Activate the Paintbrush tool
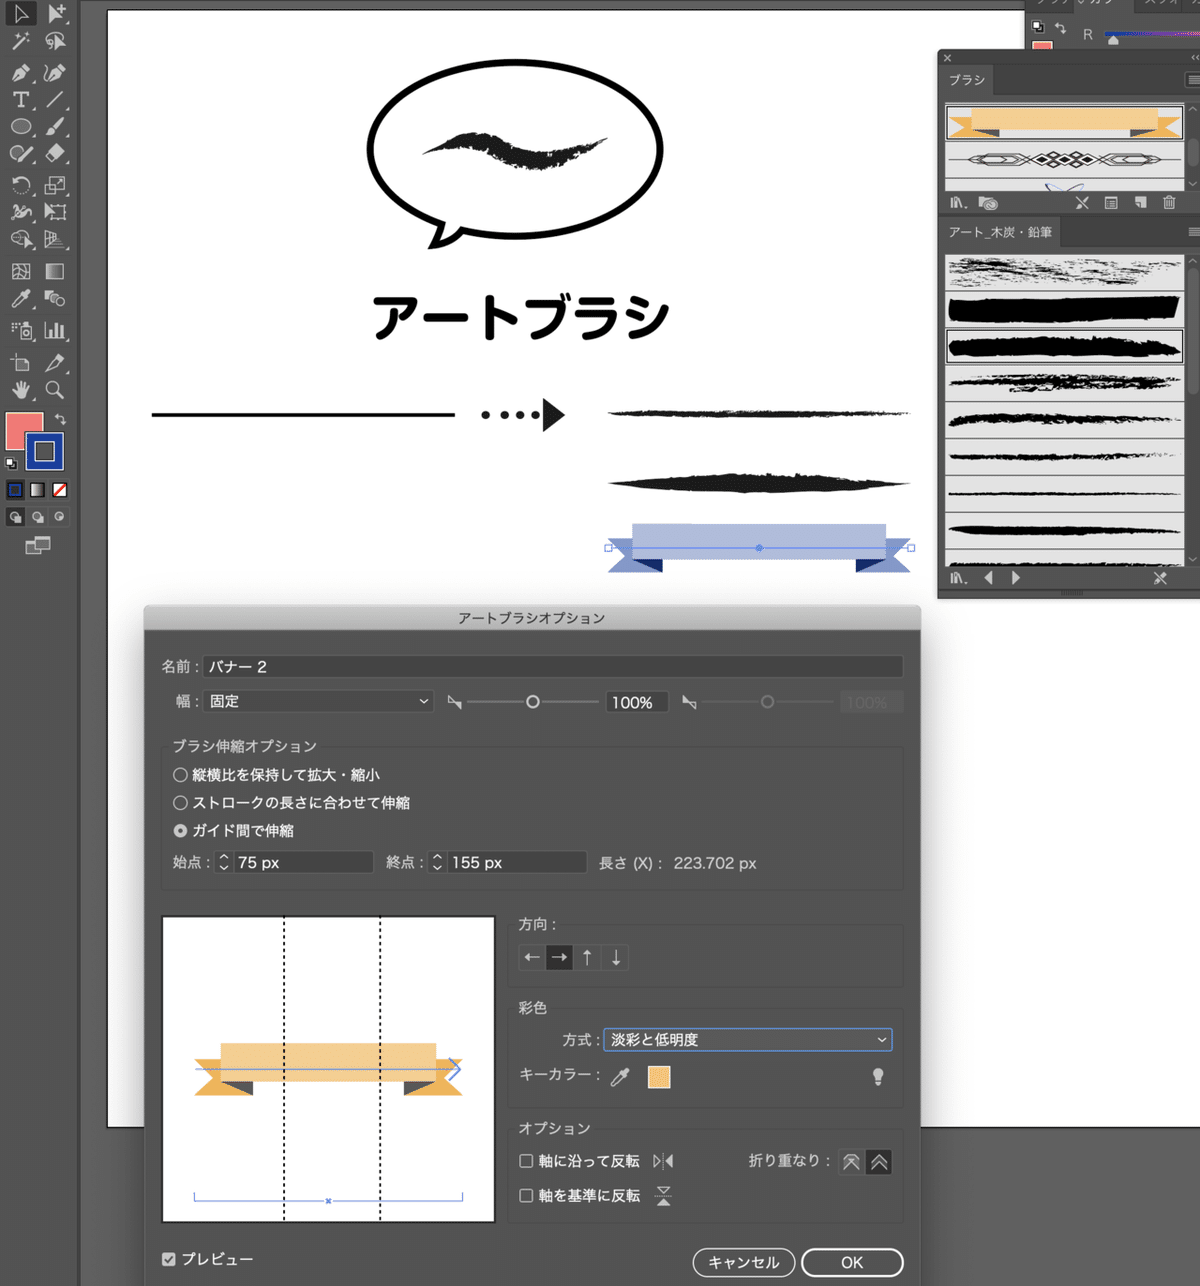The height and width of the screenshot is (1286, 1200). pyautogui.click(x=56, y=127)
